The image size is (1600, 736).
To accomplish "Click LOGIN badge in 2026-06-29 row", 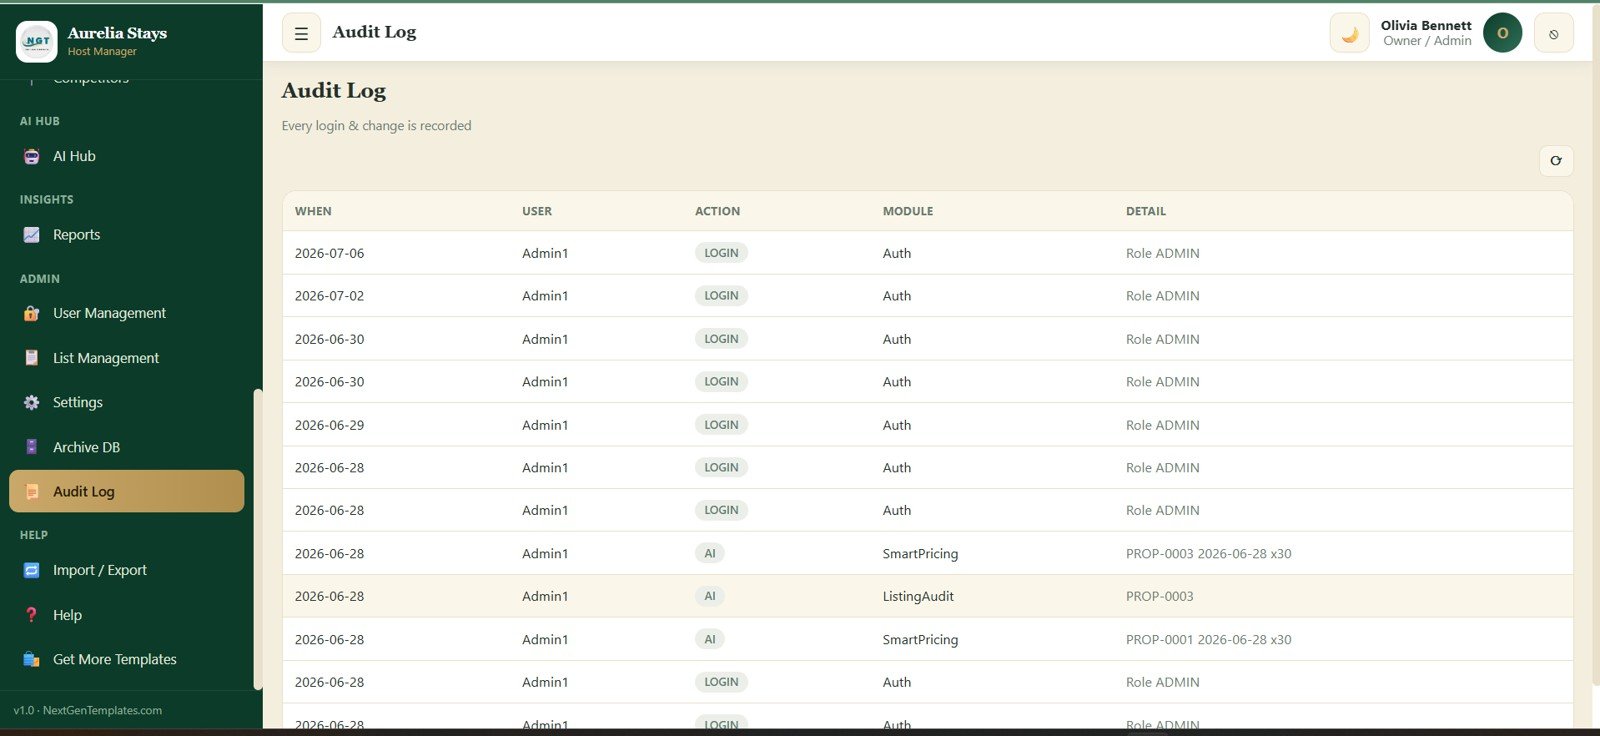I will pyautogui.click(x=721, y=425).
